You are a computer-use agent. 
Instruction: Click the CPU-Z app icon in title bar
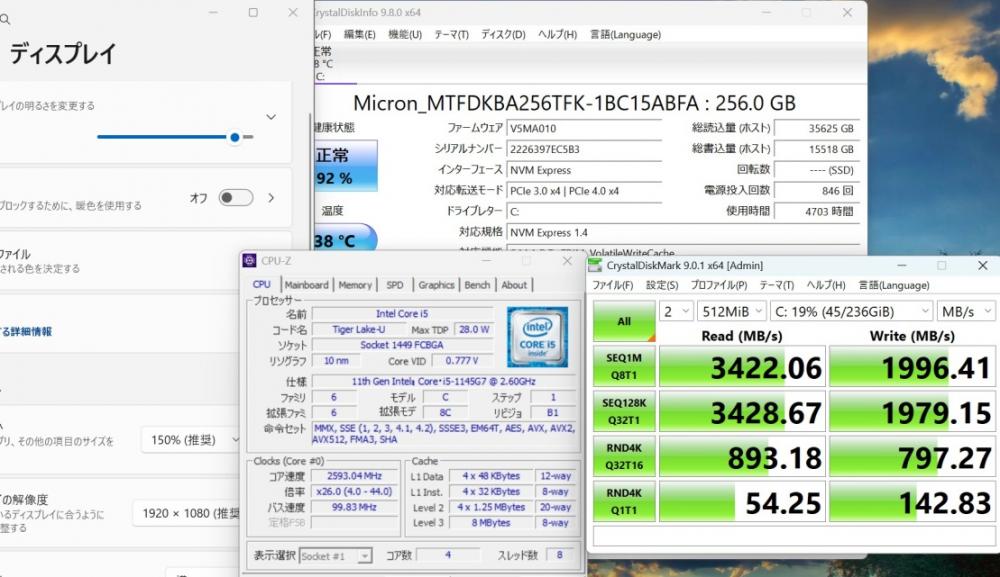[x=249, y=261]
